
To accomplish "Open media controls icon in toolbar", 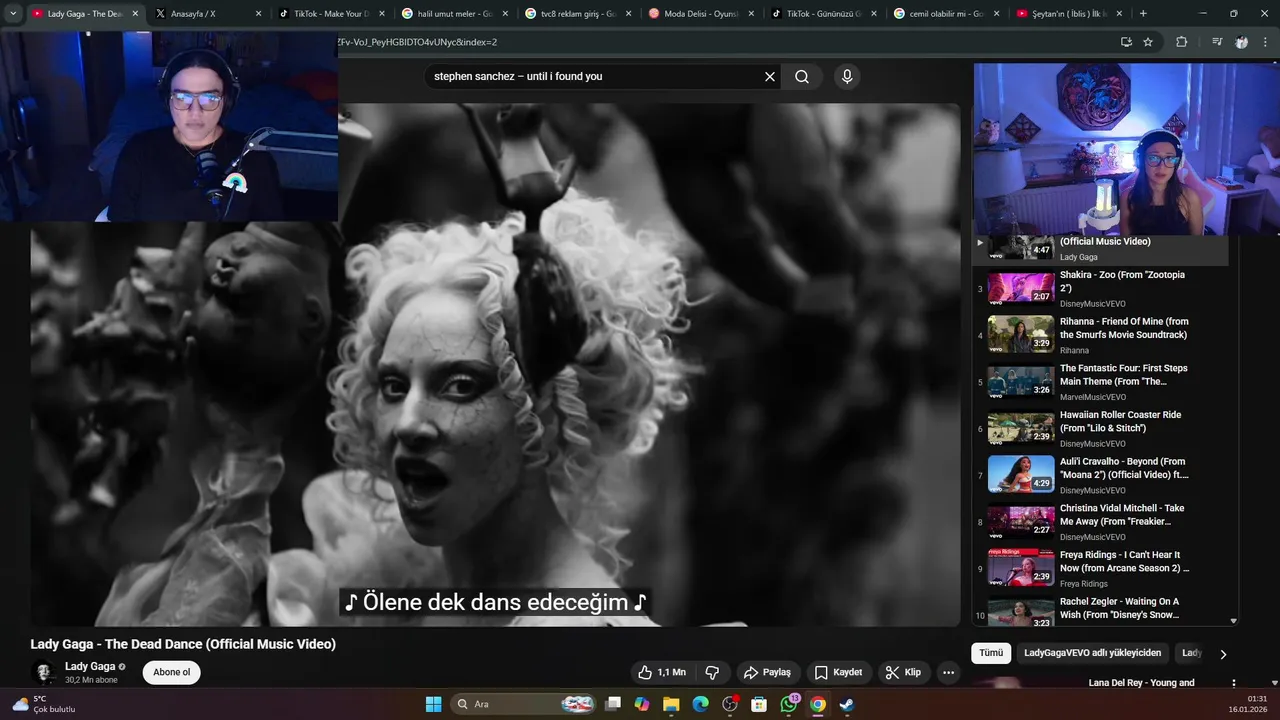I will click(x=1217, y=42).
